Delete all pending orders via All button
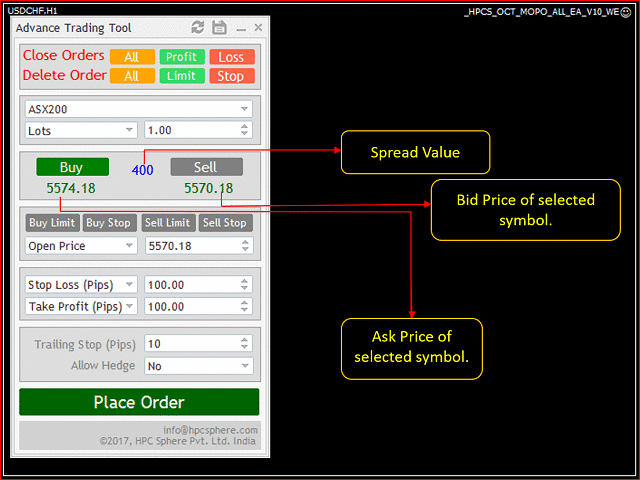Screen dimensions: 640x480 (132, 76)
